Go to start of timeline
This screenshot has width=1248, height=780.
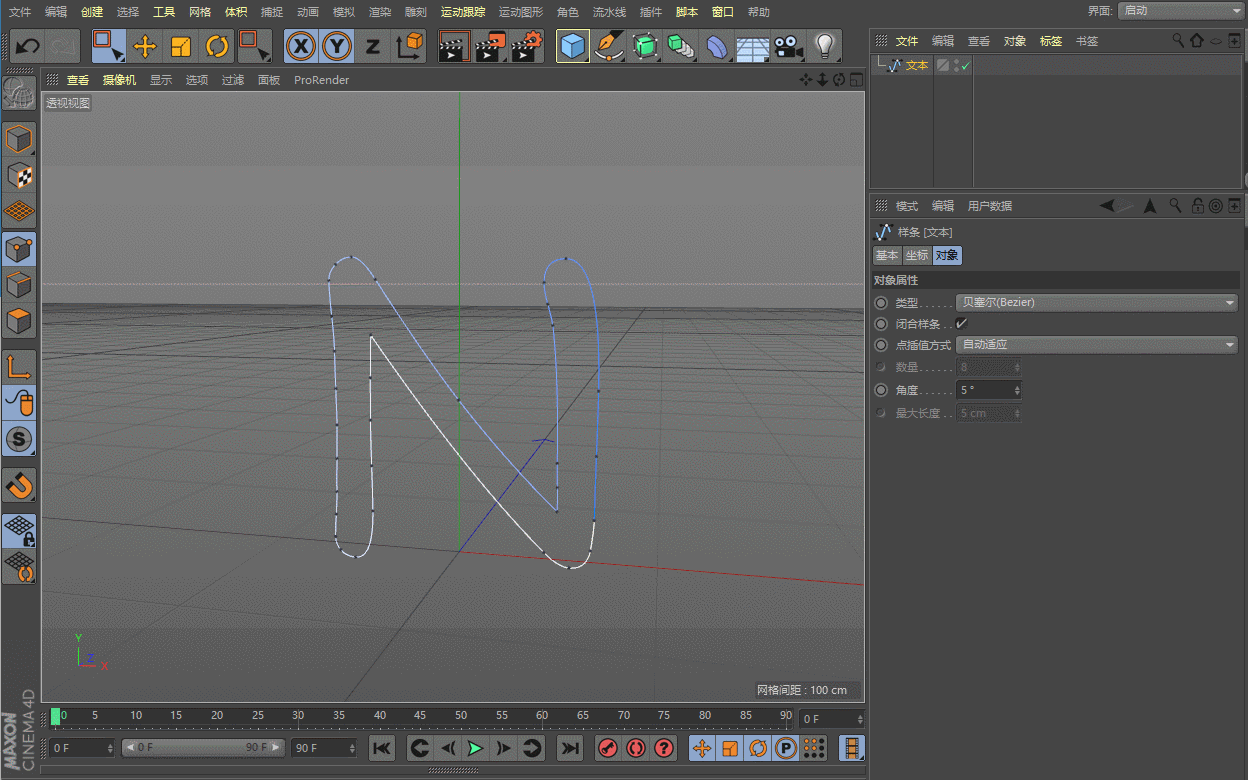tap(382, 748)
